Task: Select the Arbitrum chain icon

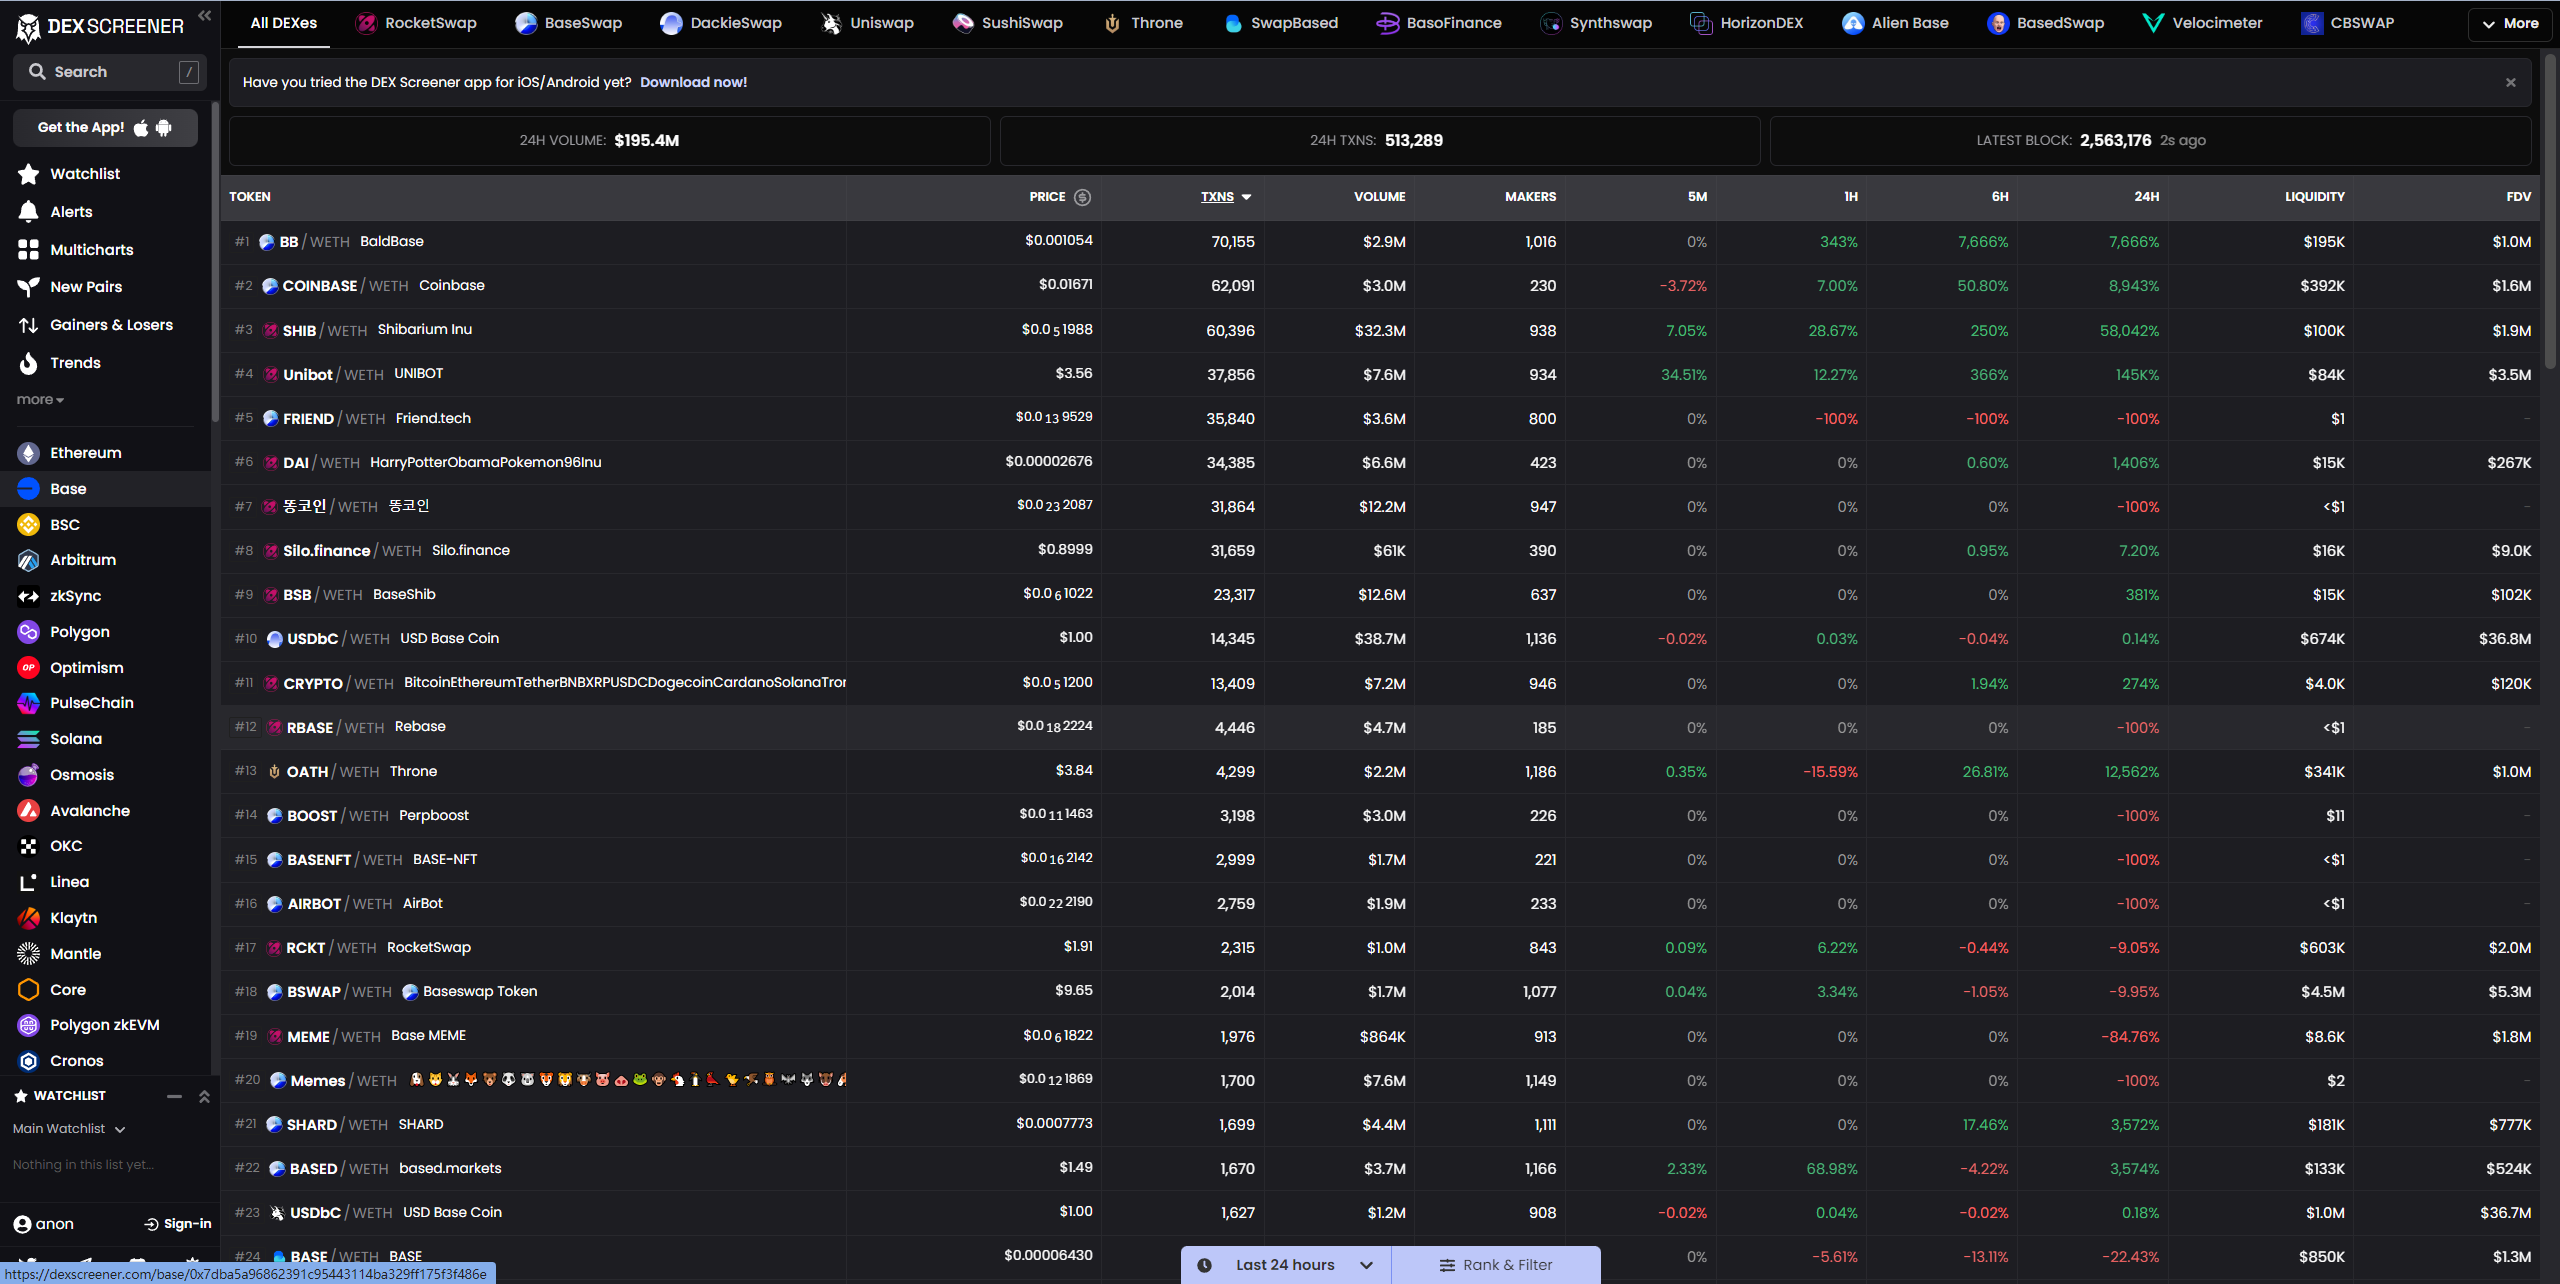Action: (x=29, y=560)
